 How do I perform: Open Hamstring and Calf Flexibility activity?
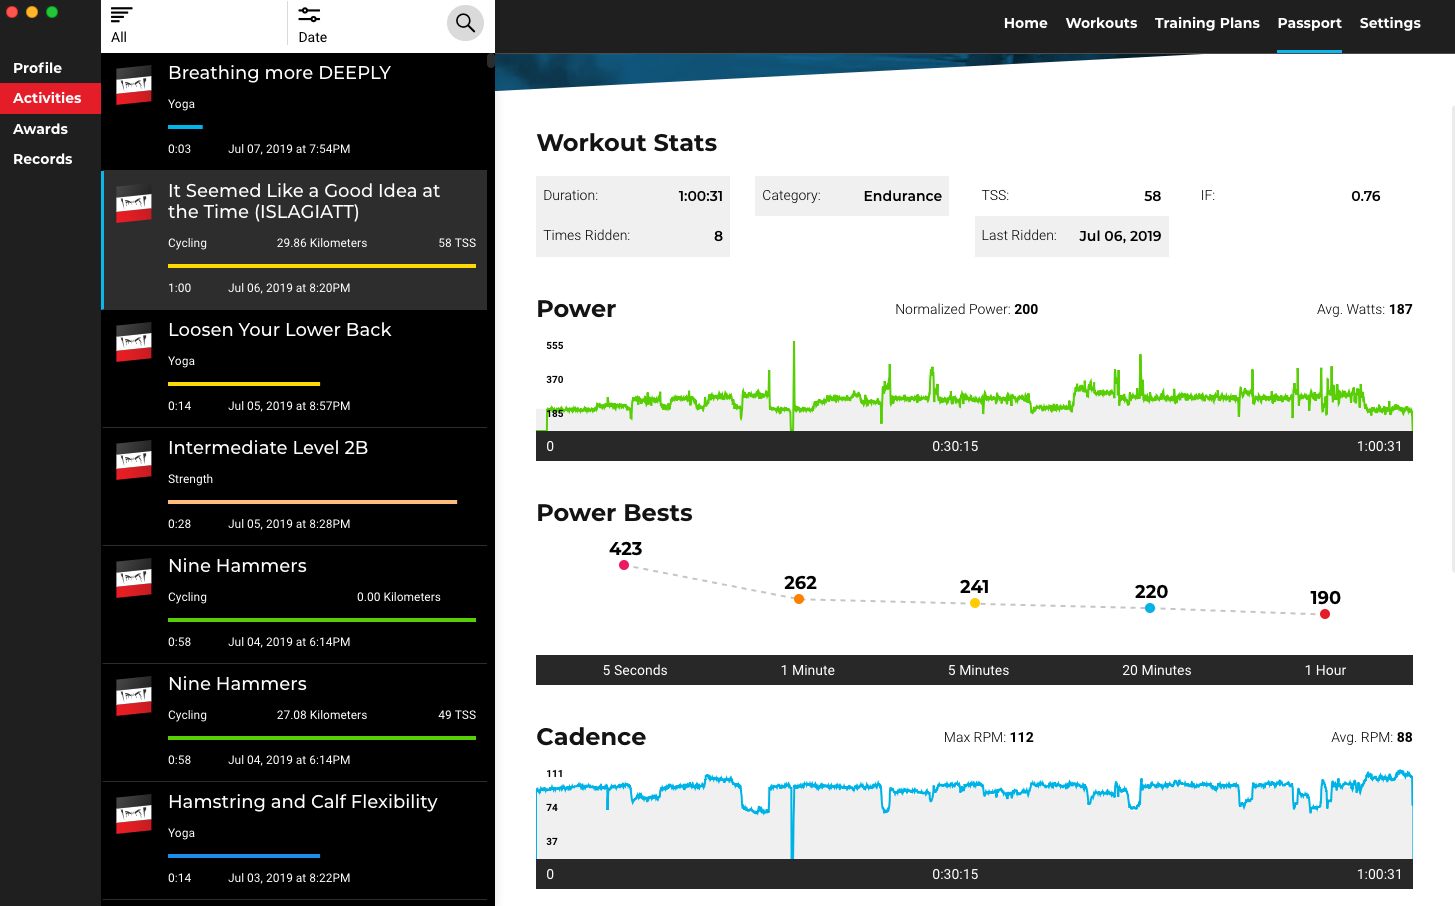click(x=294, y=840)
